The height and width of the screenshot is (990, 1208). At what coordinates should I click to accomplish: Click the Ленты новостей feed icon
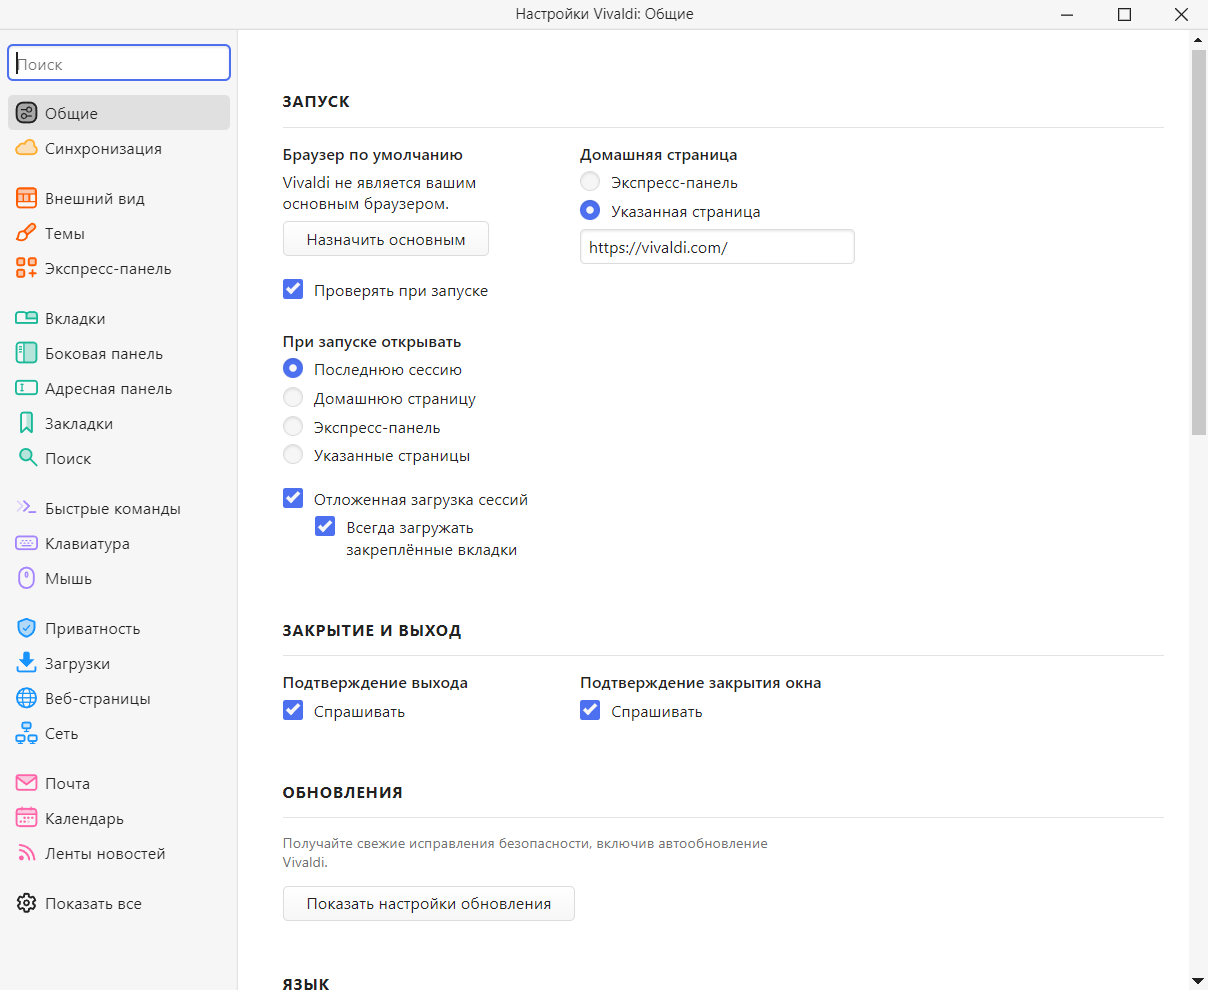27,853
